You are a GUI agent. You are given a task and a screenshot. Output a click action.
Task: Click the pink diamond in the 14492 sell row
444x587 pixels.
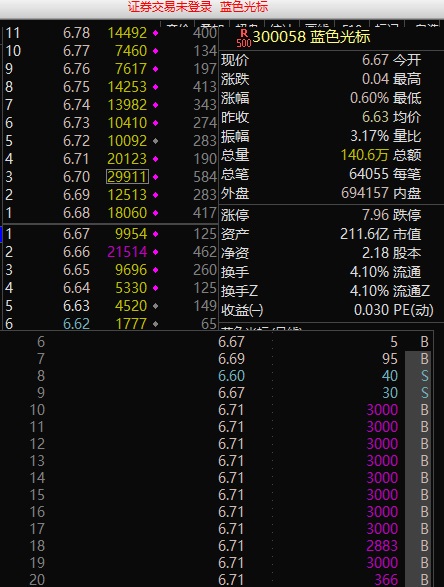[x=155, y=33]
